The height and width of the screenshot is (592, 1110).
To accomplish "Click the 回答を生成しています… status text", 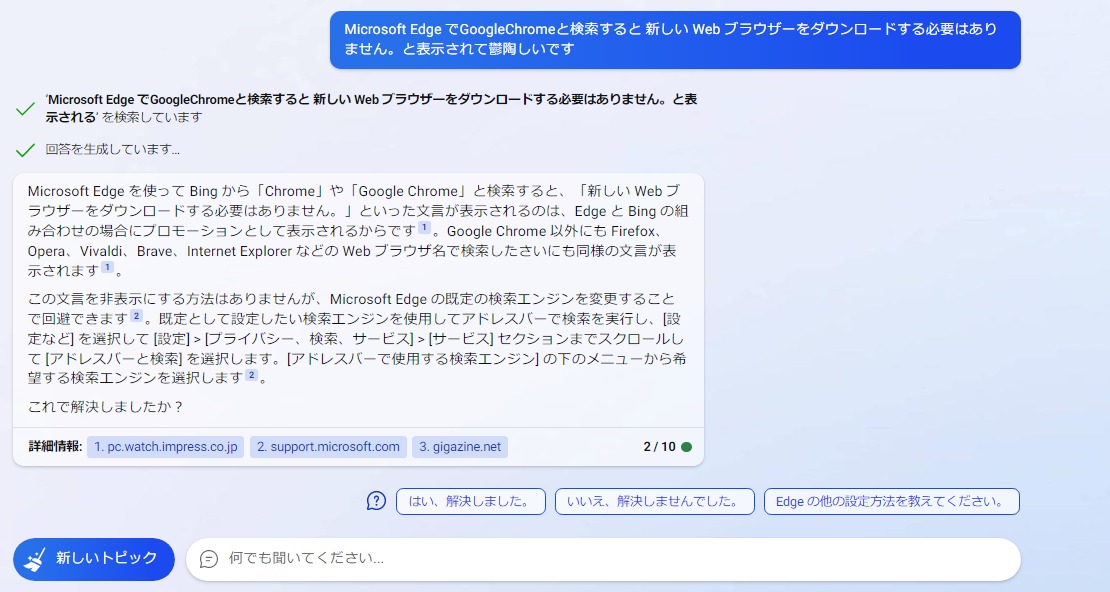I will click(x=113, y=149).
